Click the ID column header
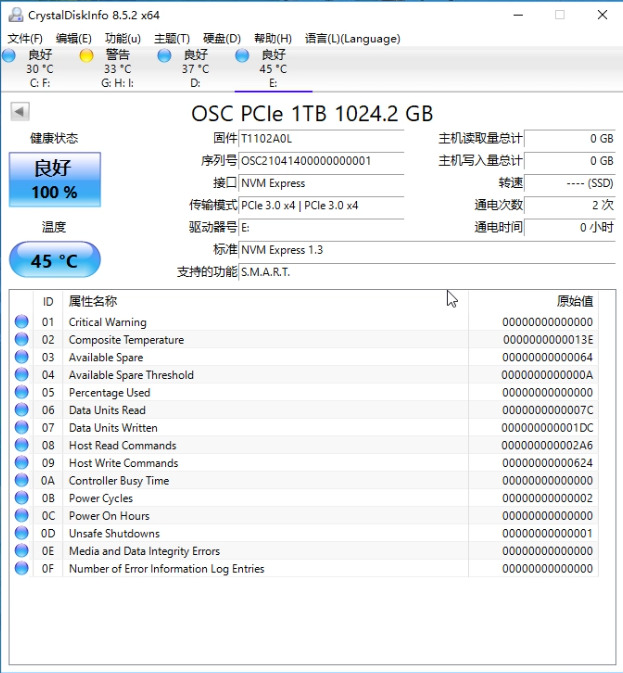Screen dimensions: 623x673 pos(48,301)
